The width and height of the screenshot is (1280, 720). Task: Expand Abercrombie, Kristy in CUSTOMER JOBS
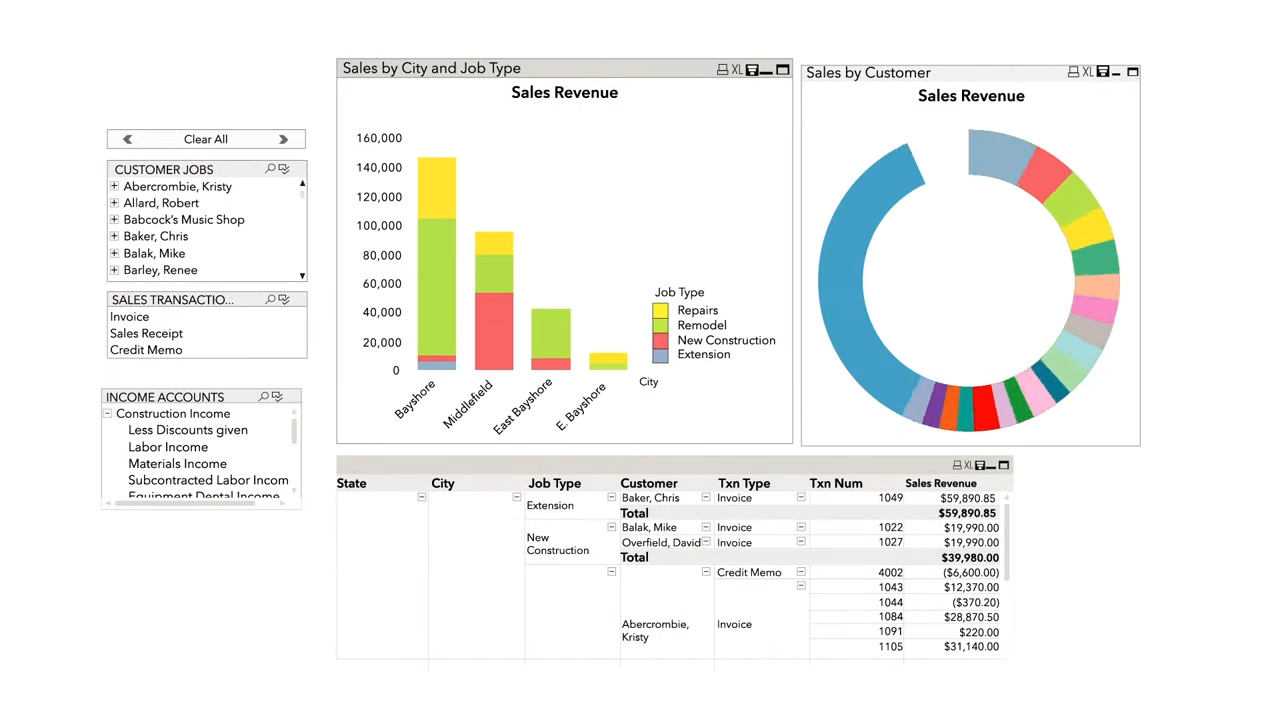(113, 186)
